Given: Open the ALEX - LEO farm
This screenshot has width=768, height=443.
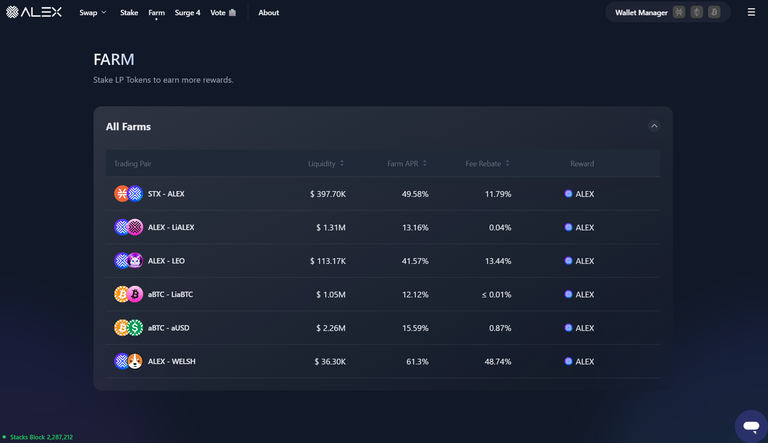Looking at the screenshot, I should pyautogui.click(x=383, y=261).
